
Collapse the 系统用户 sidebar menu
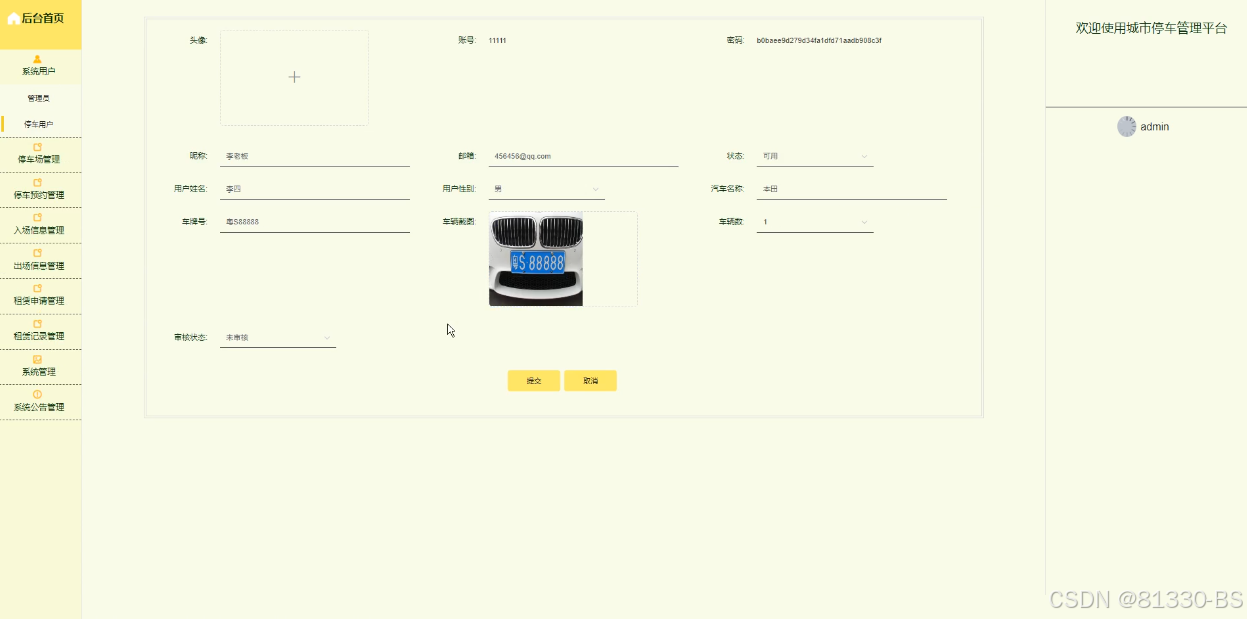click(41, 66)
